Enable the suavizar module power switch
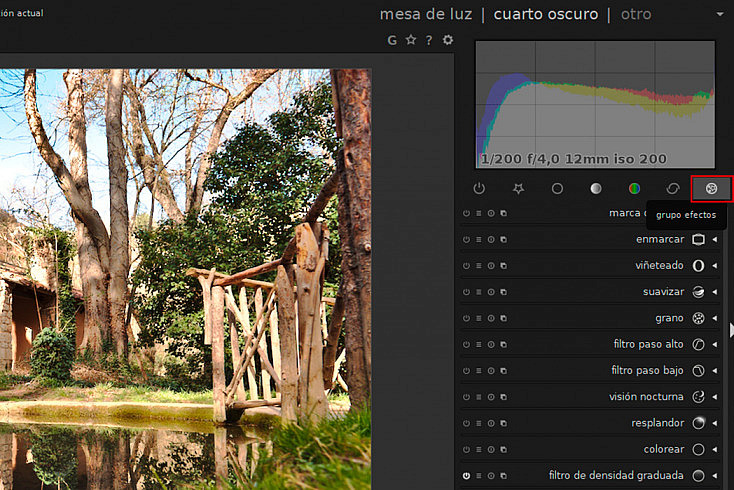This screenshot has height=490, width=734. pyautogui.click(x=466, y=292)
